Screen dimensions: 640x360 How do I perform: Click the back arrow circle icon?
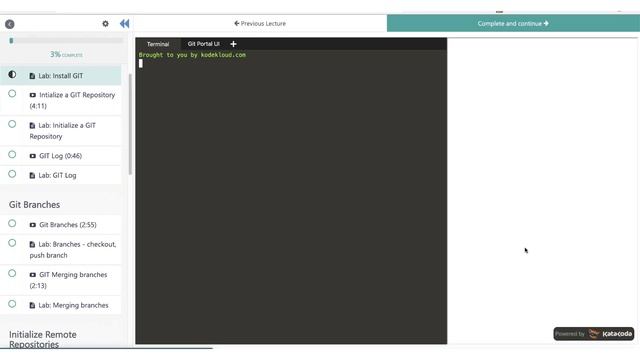coord(10,24)
